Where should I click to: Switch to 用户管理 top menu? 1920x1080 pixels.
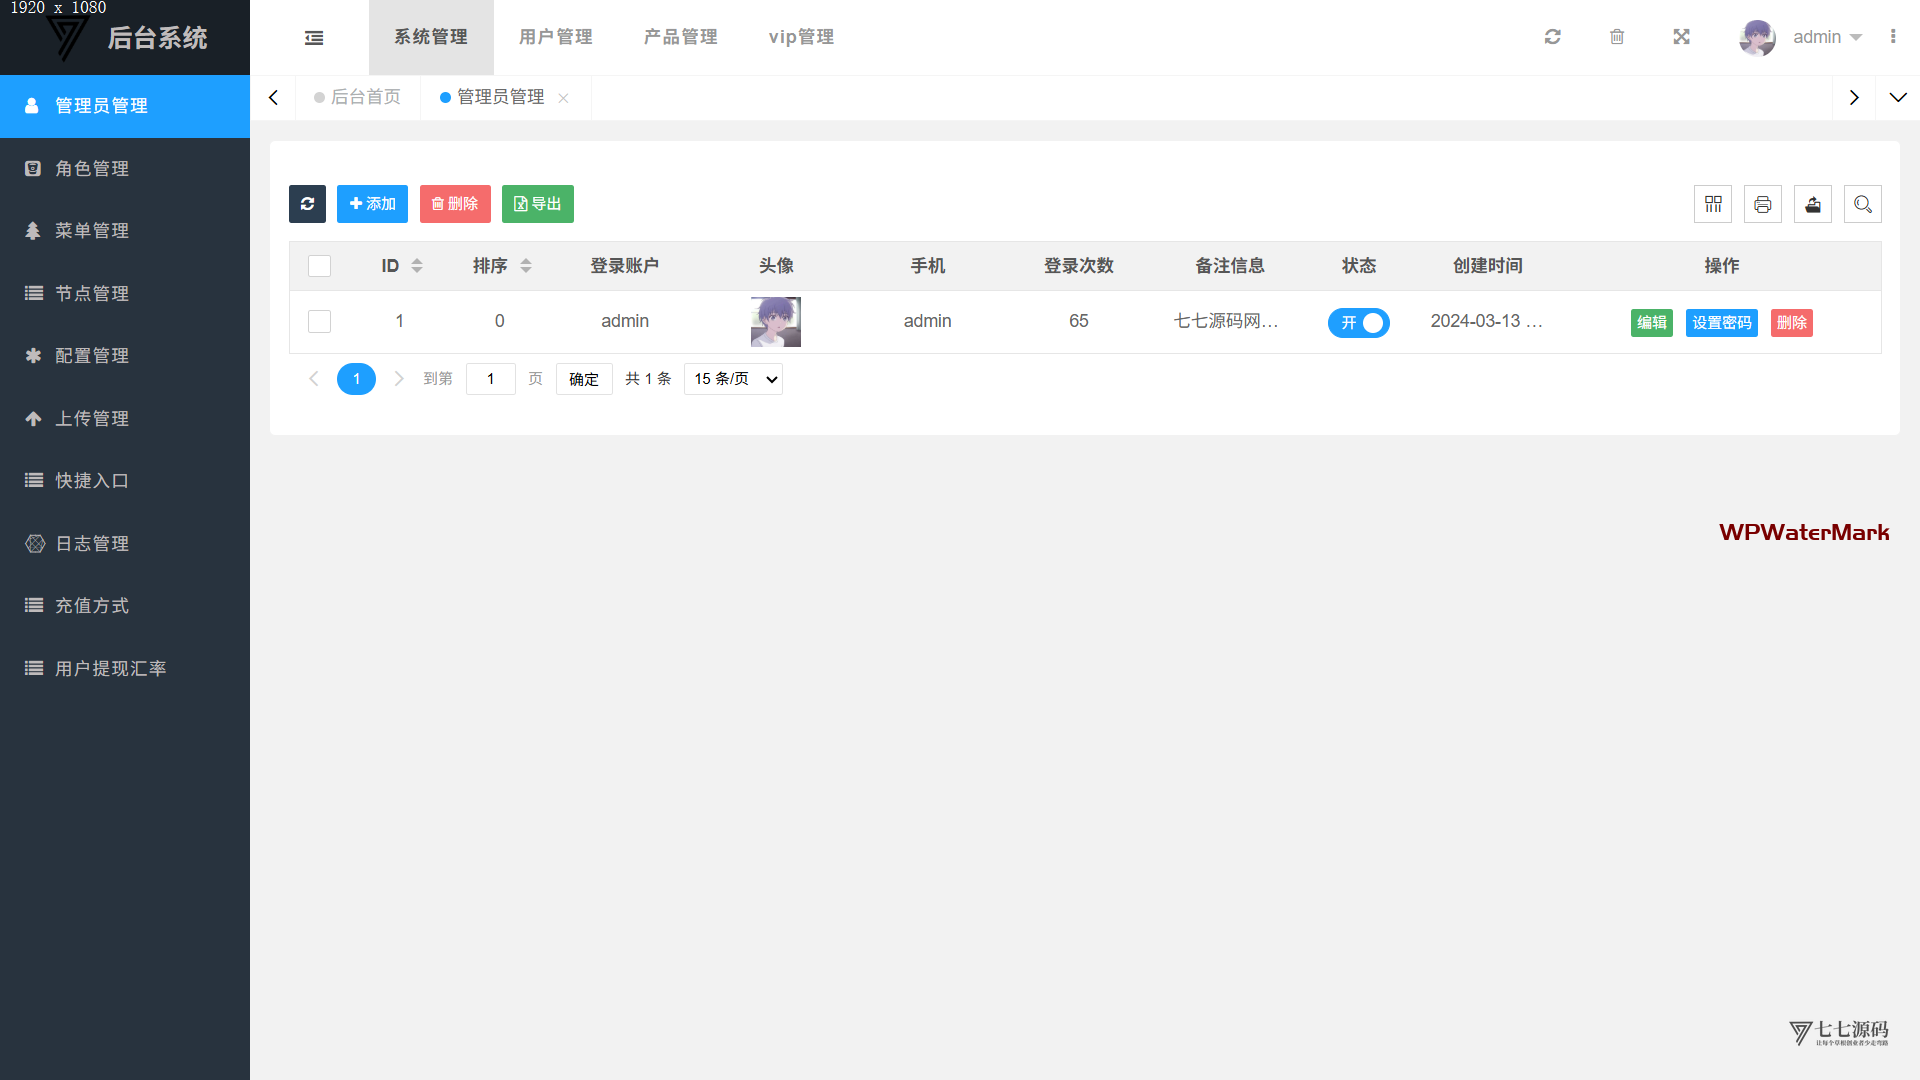point(555,37)
